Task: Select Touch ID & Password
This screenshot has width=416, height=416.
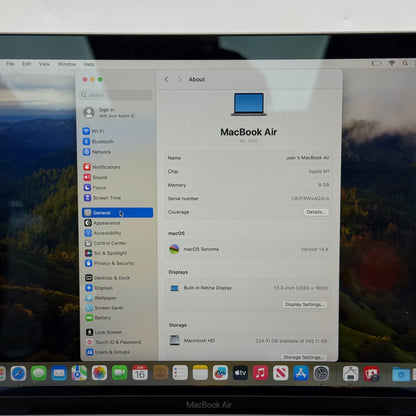Action: [x=114, y=342]
